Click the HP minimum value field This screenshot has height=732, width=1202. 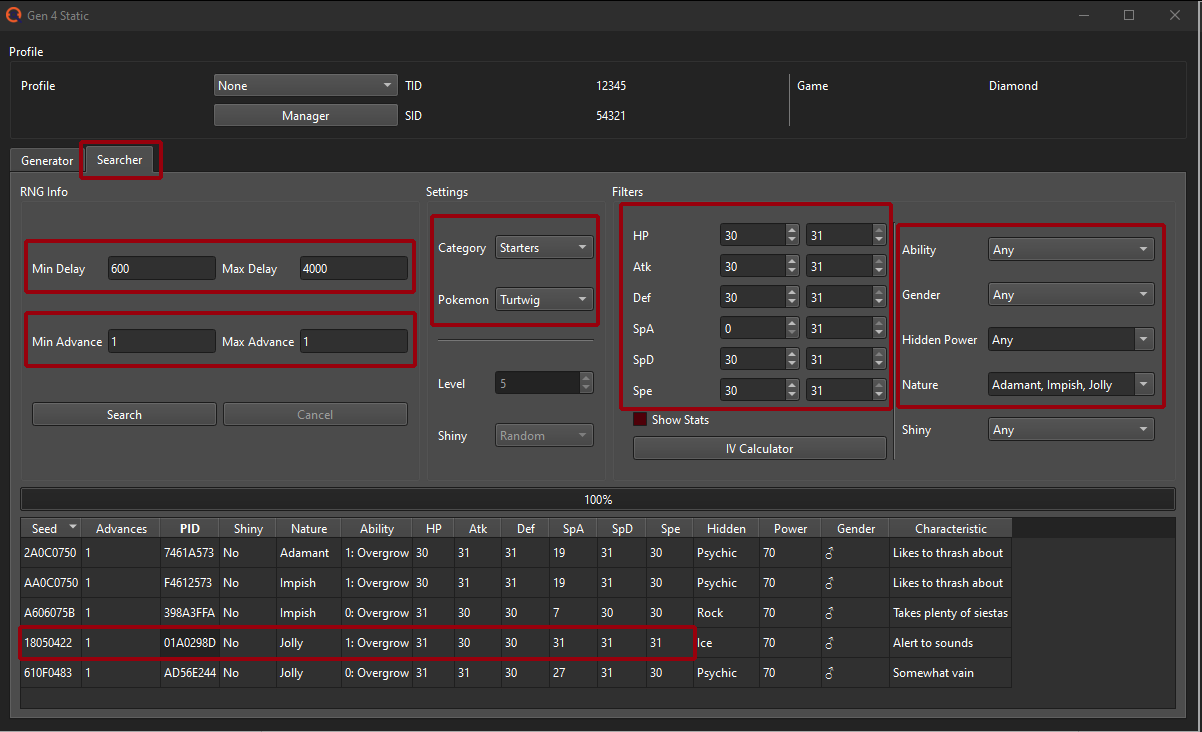tap(753, 236)
